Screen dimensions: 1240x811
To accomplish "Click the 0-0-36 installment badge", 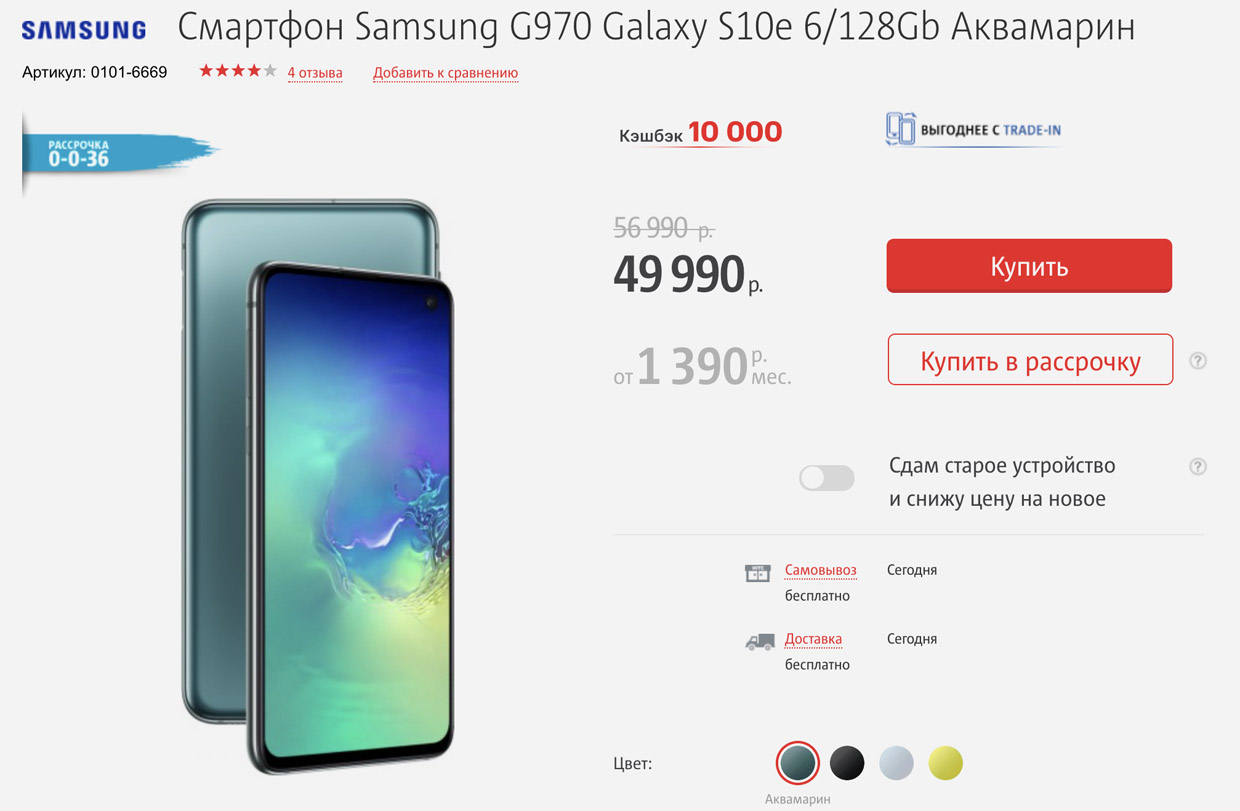I will tap(118, 153).
